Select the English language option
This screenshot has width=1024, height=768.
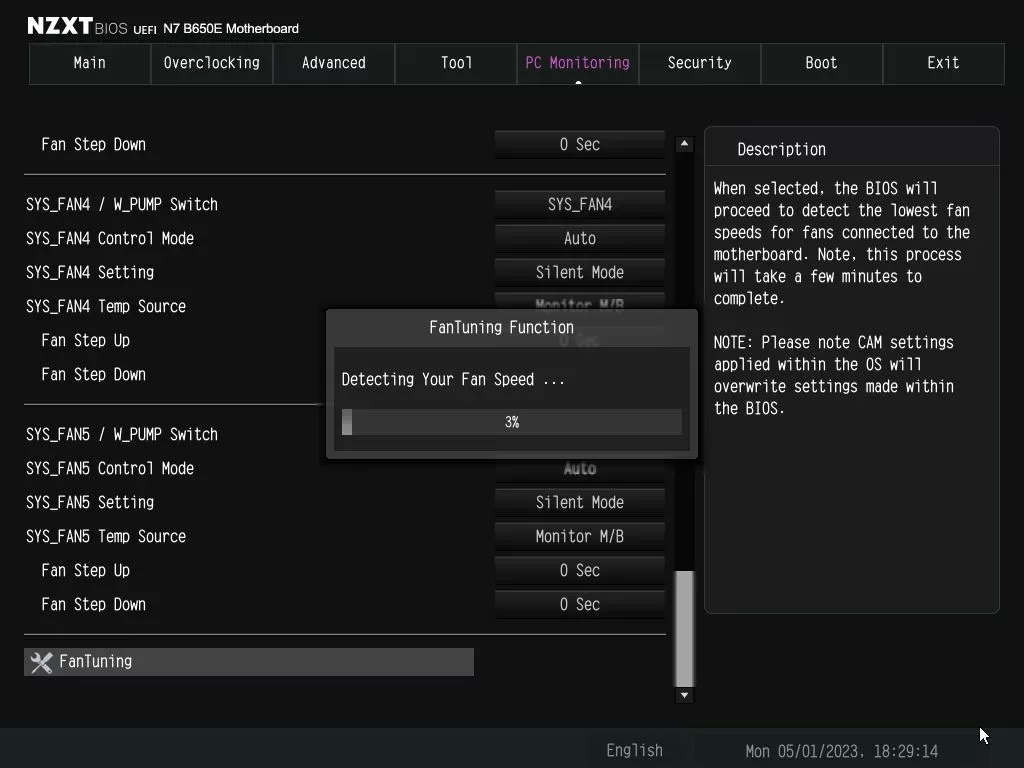(x=634, y=750)
